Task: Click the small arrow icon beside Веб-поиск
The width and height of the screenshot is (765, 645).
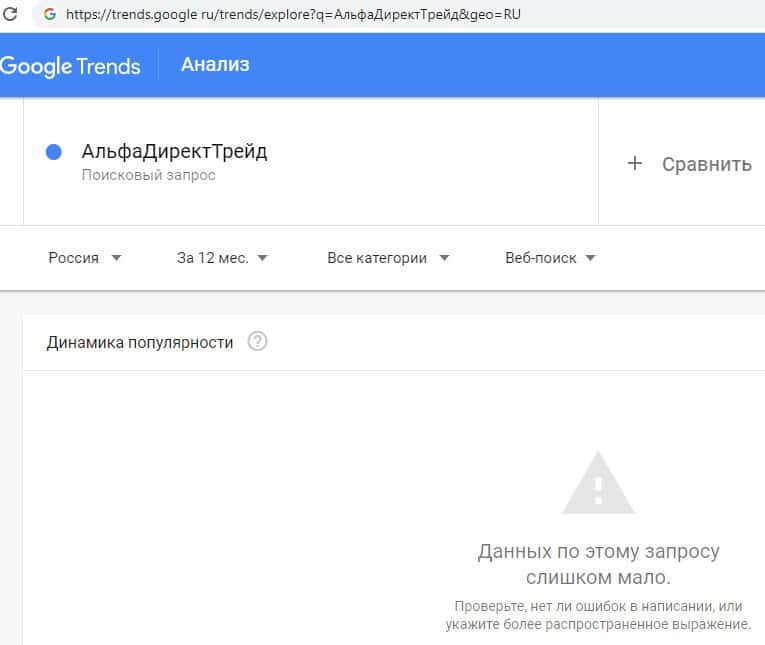Action: tap(590, 258)
